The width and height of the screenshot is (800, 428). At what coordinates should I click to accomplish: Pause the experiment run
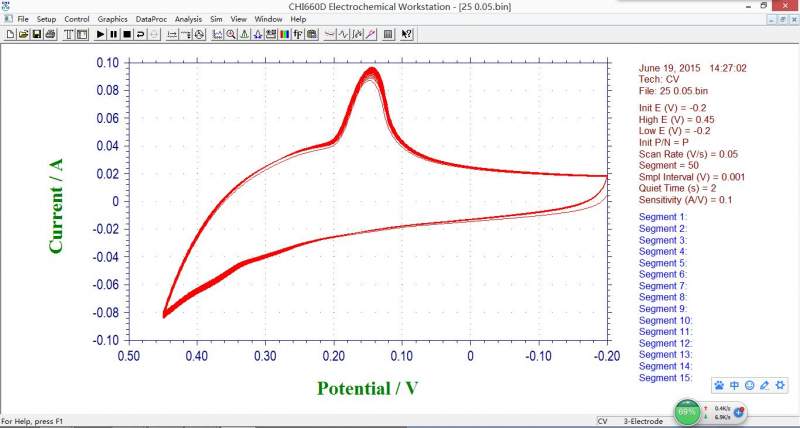pos(114,34)
